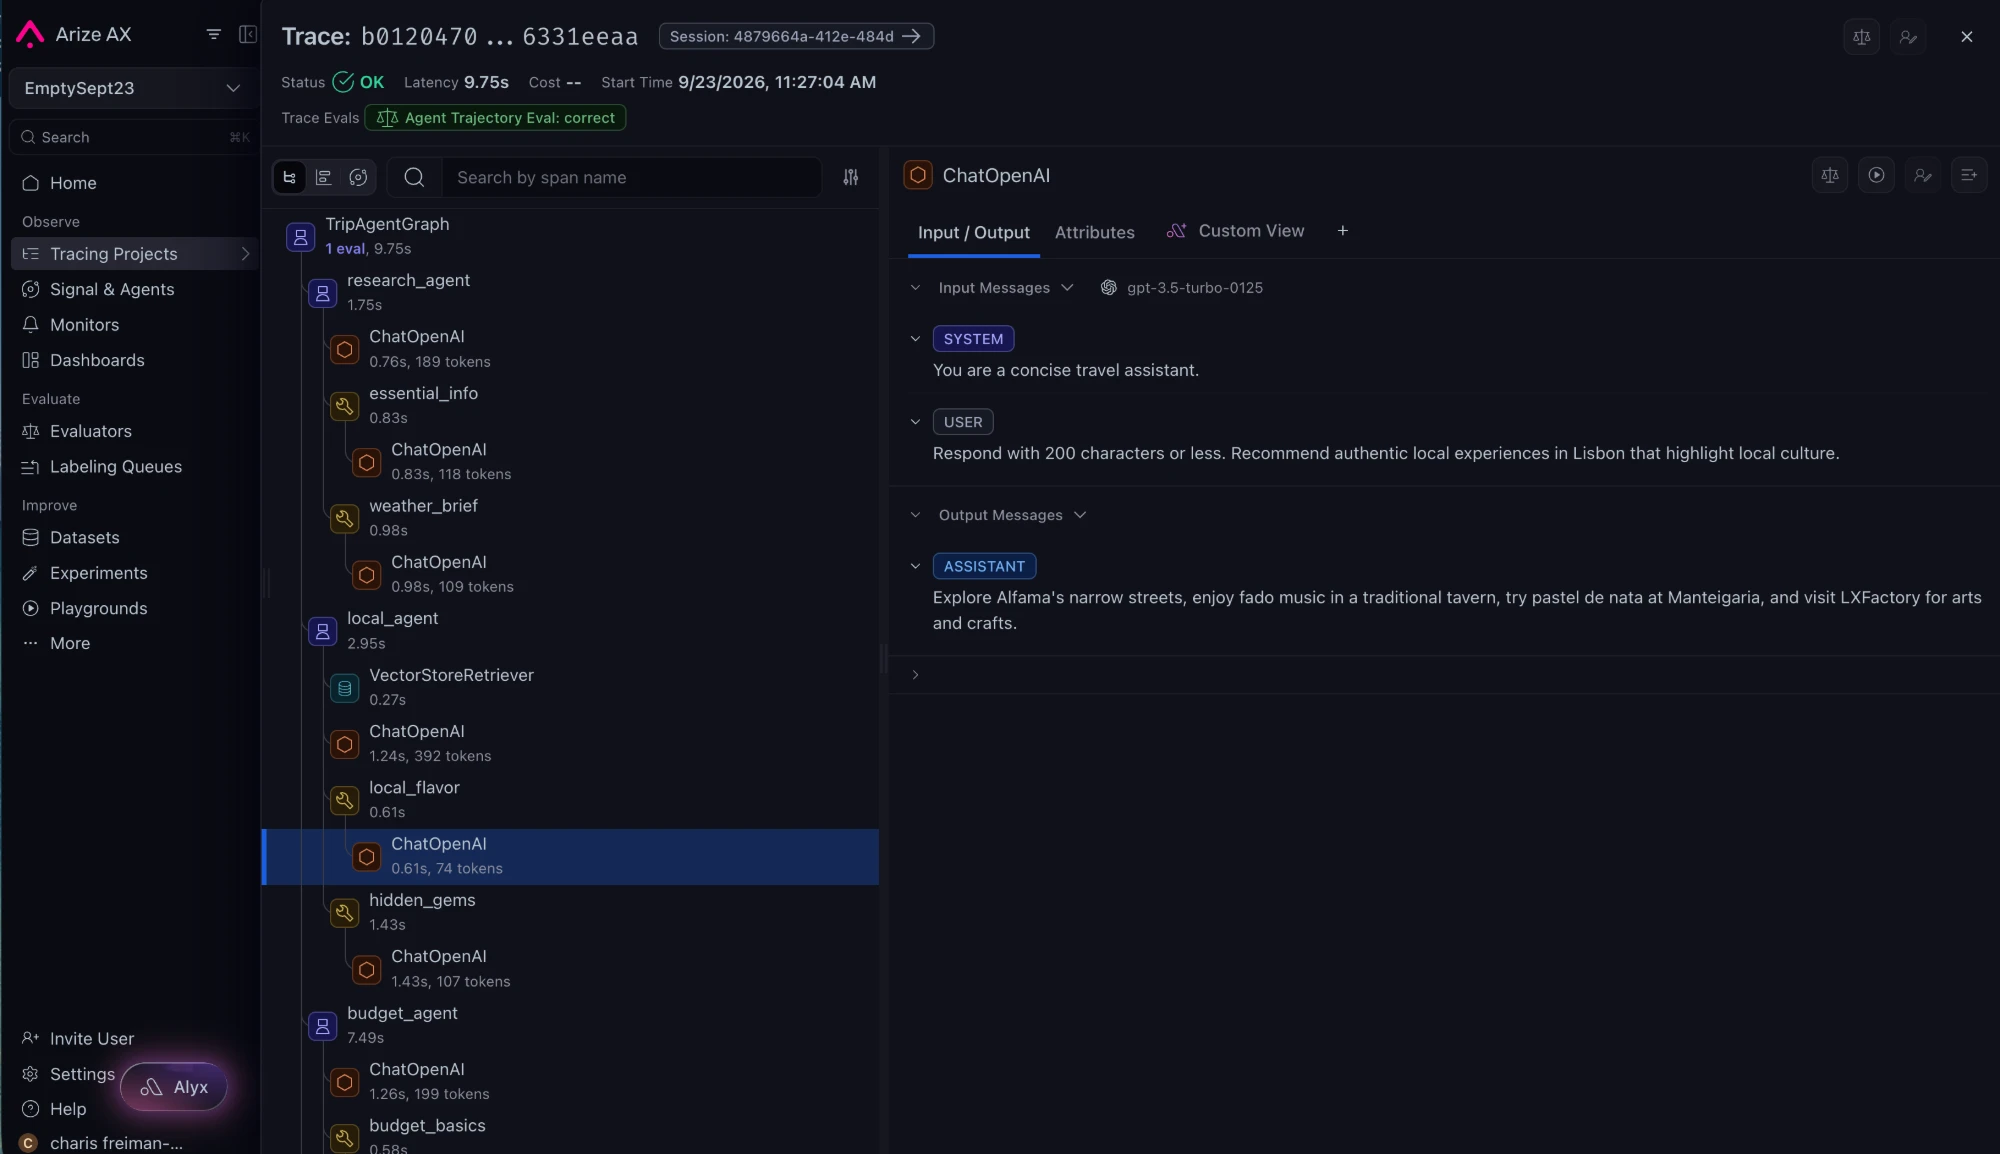Open Experiments page

click(98, 573)
